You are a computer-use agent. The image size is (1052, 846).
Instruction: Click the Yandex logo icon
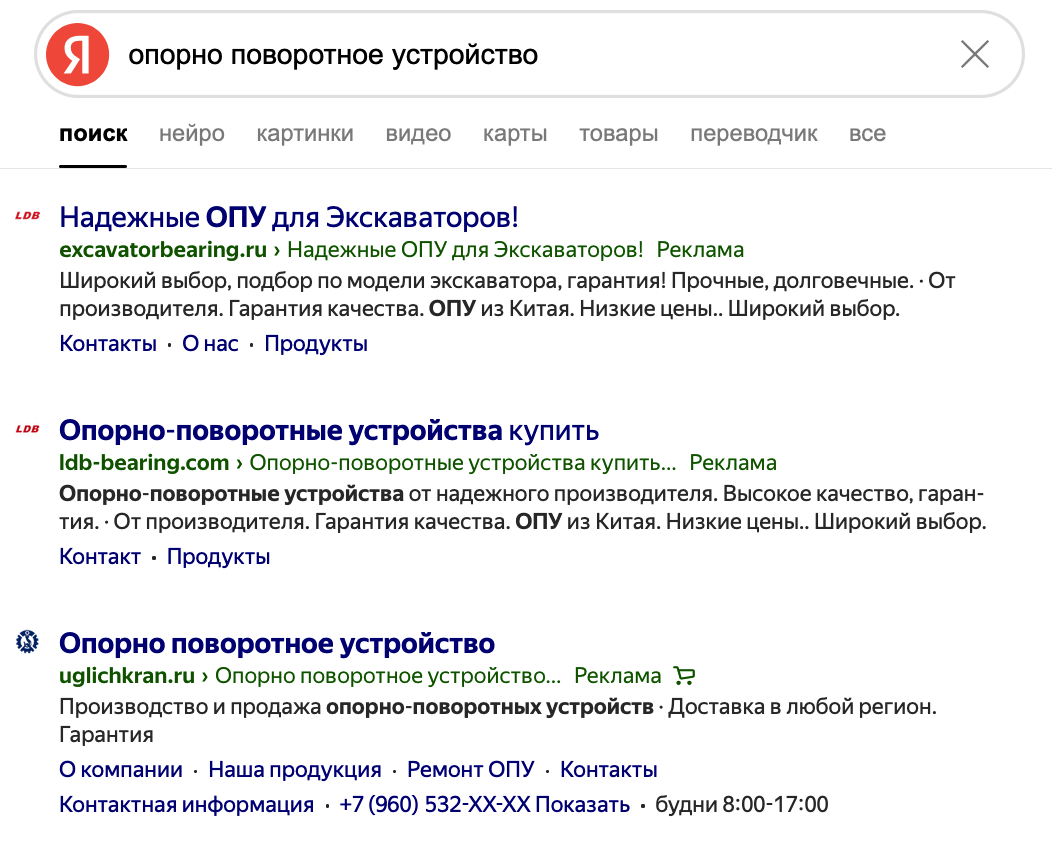point(77,54)
